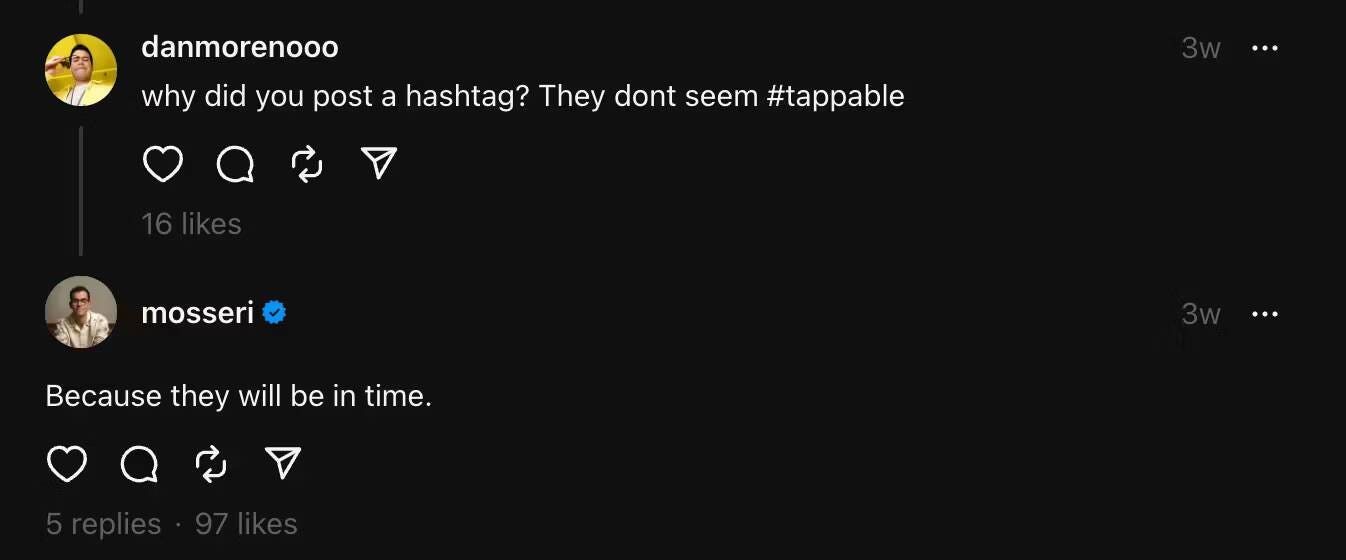Open the mosseri username link
This screenshot has height=560, width=1346.
(197, 313)
